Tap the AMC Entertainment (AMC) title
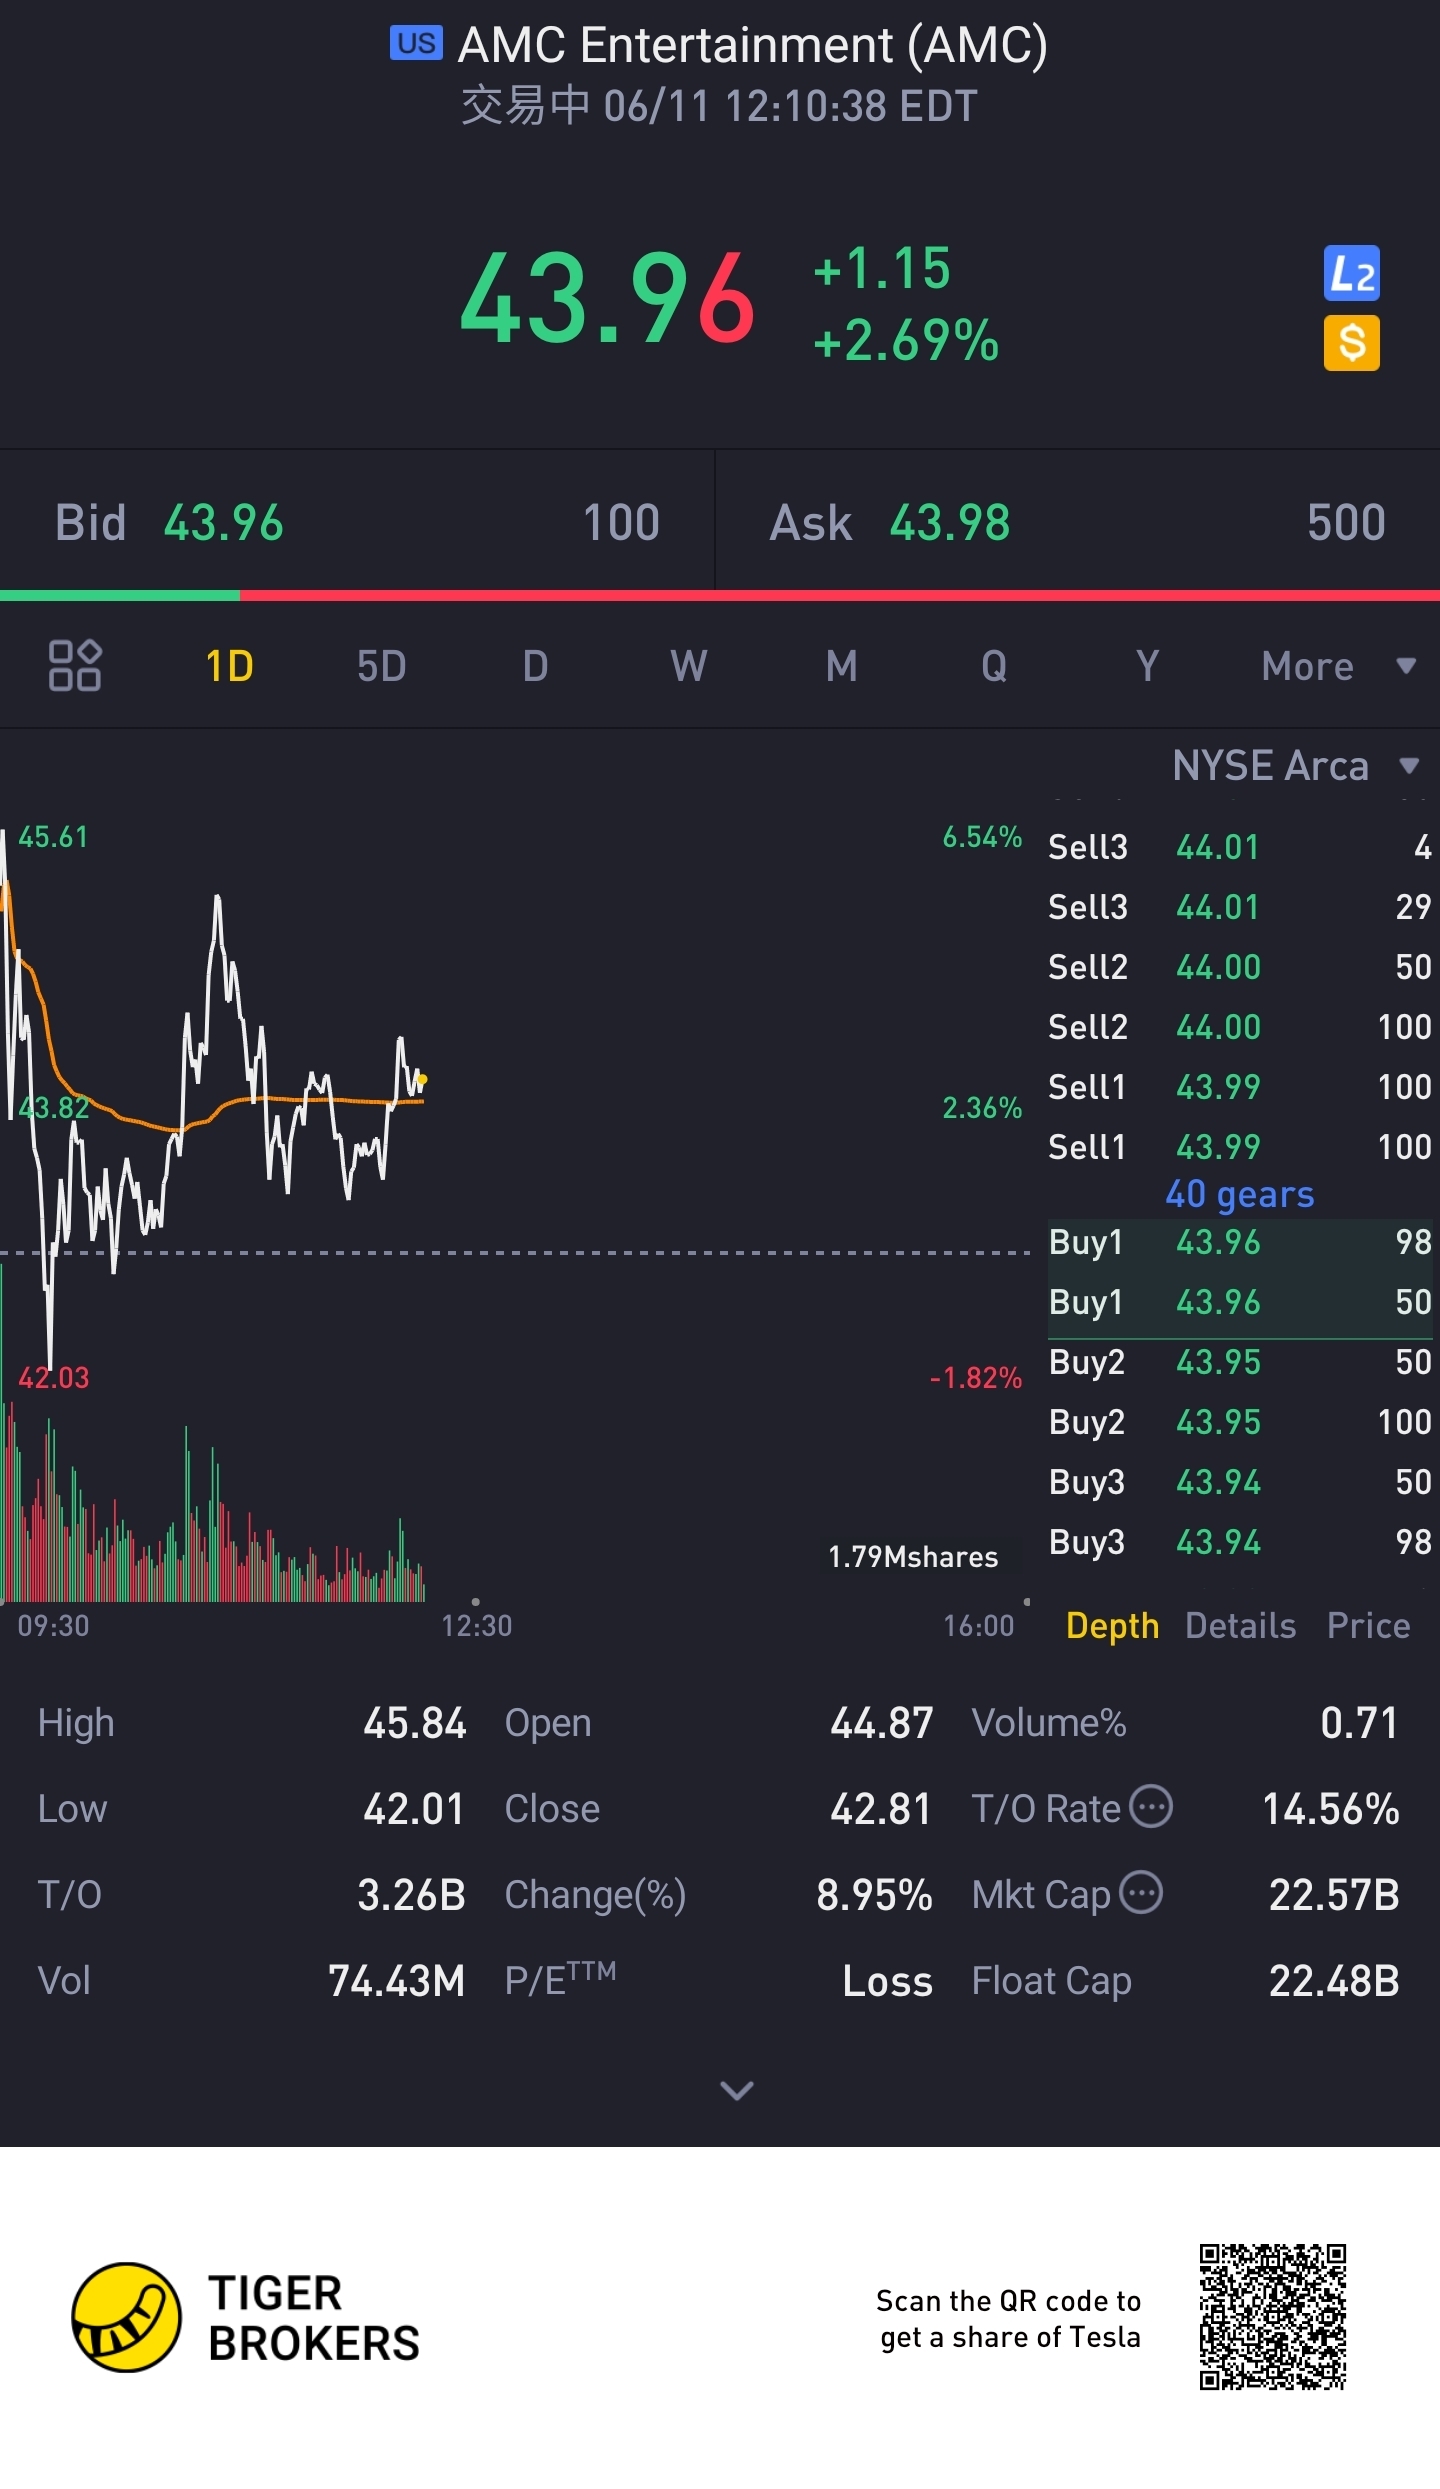This screenshot has height=2489, width=1440. pos(752,45)
